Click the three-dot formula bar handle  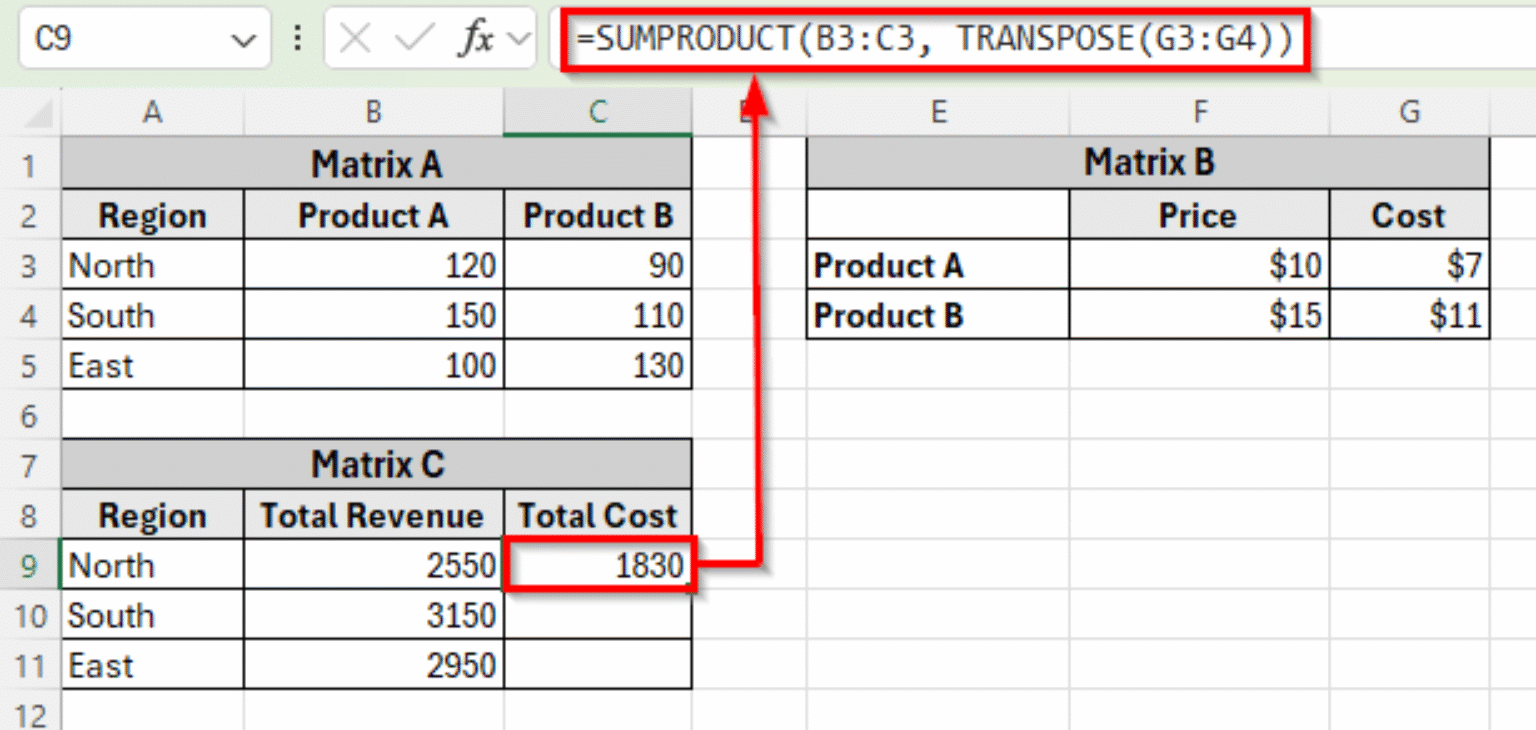[297, 39]
